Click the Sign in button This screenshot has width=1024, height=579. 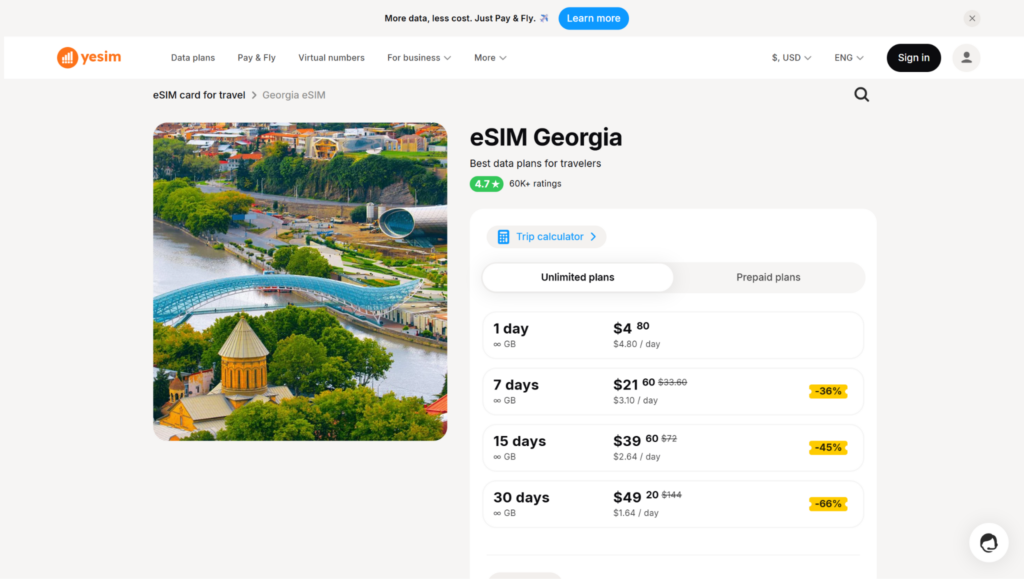click(x=913, y=57)
